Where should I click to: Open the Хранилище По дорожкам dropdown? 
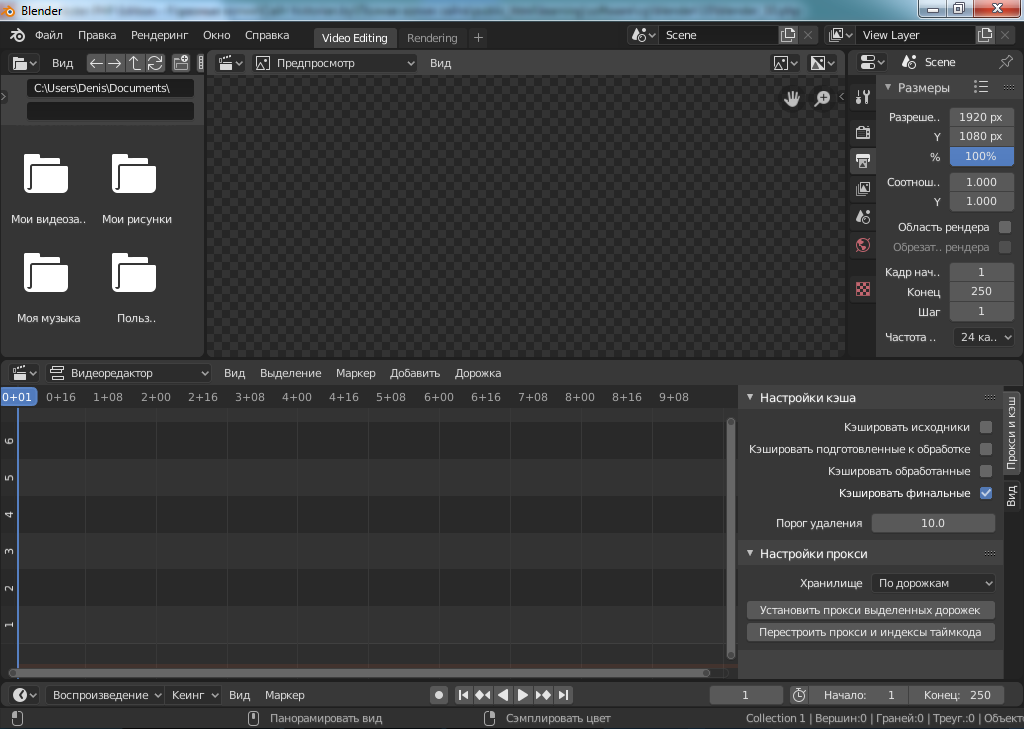[x=934, y=583]
